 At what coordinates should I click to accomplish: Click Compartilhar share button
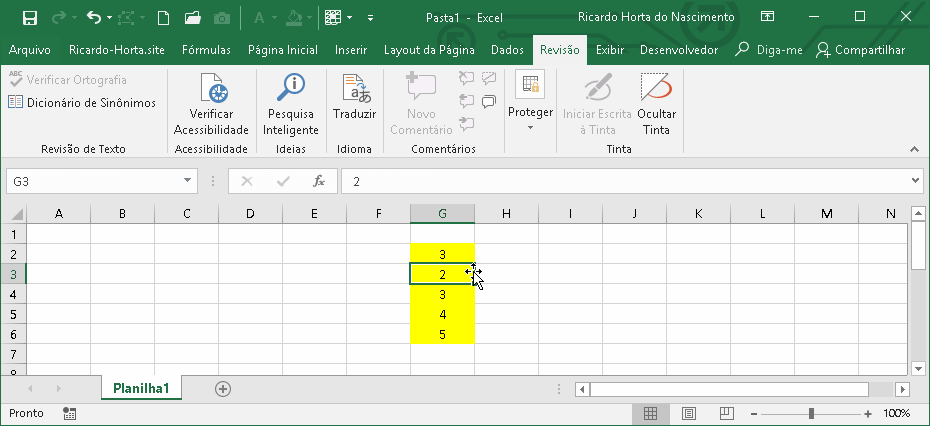coord(861,50)
